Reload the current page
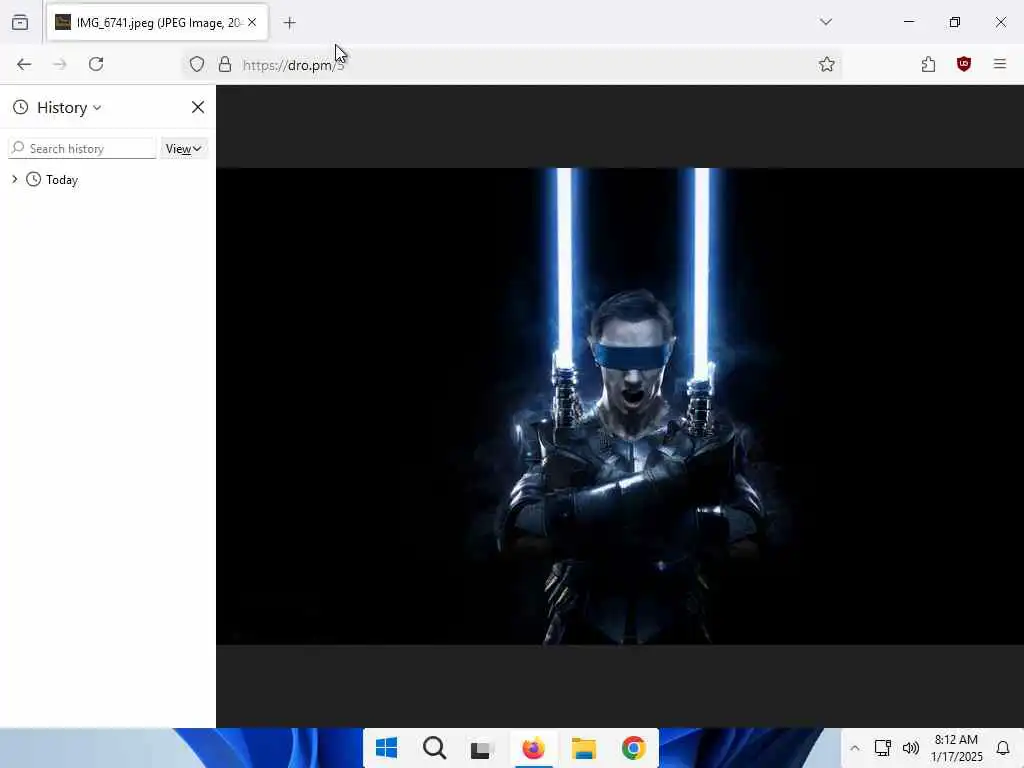Image resolution: width=1024 pixels, height=768 pixels. (x=96, y=64)
